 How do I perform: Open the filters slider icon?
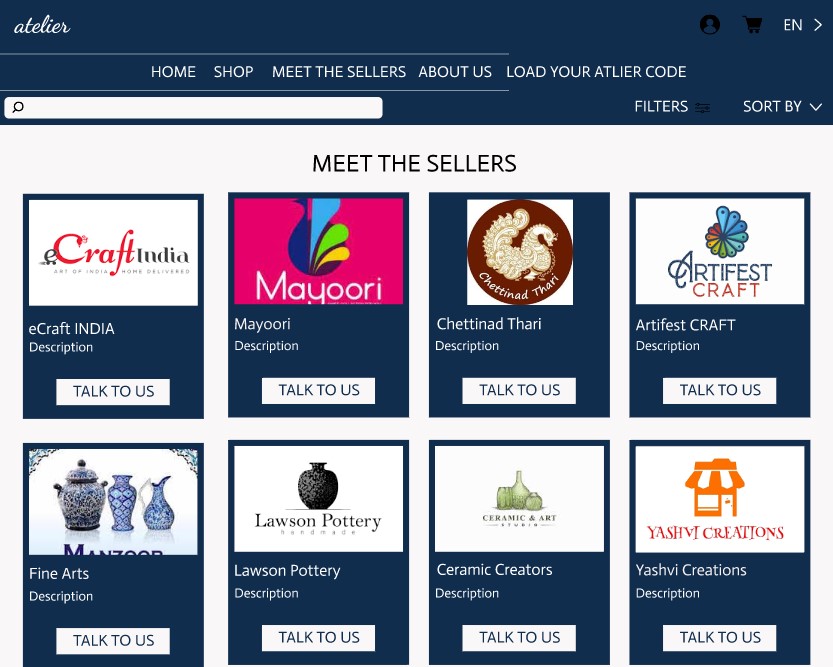(x=702, y=107)
